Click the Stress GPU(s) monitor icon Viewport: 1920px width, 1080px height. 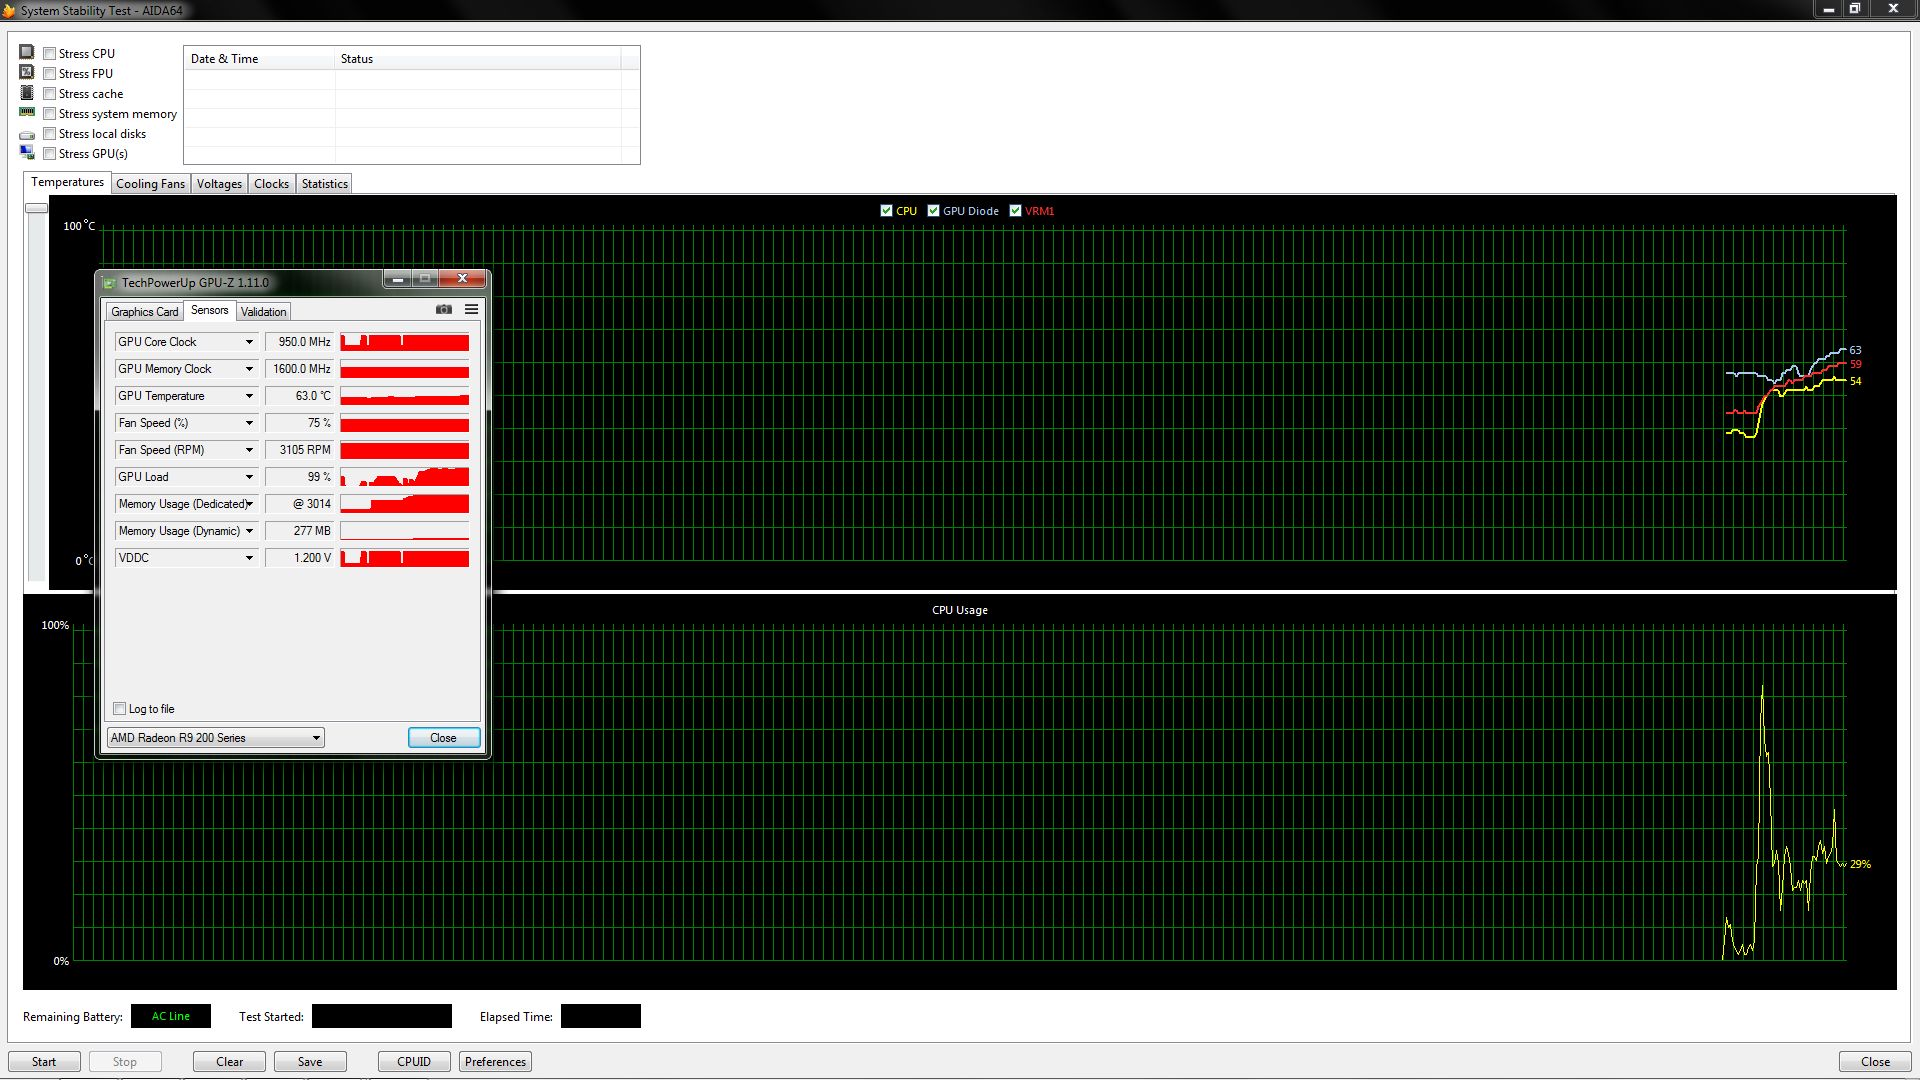pyautogui.click(x=27, y=152)
